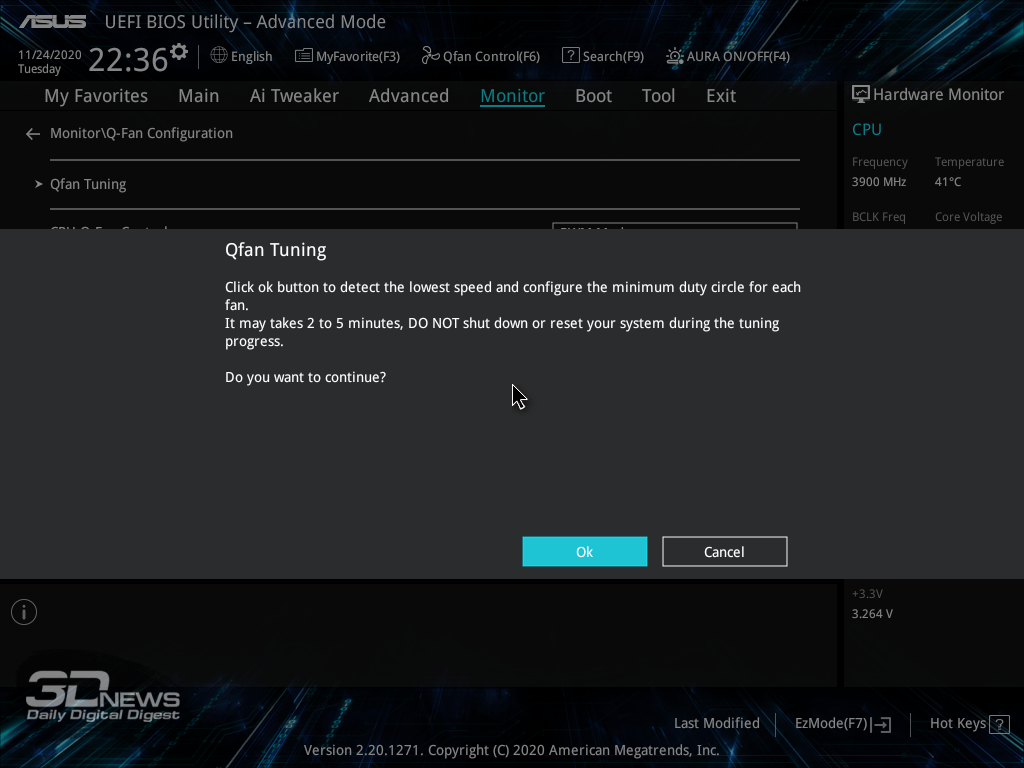The height and width of the screenshot is (768, 1024).
Task: Confirm Qfan Tuning with Ok button
Action: coord(584,552)
